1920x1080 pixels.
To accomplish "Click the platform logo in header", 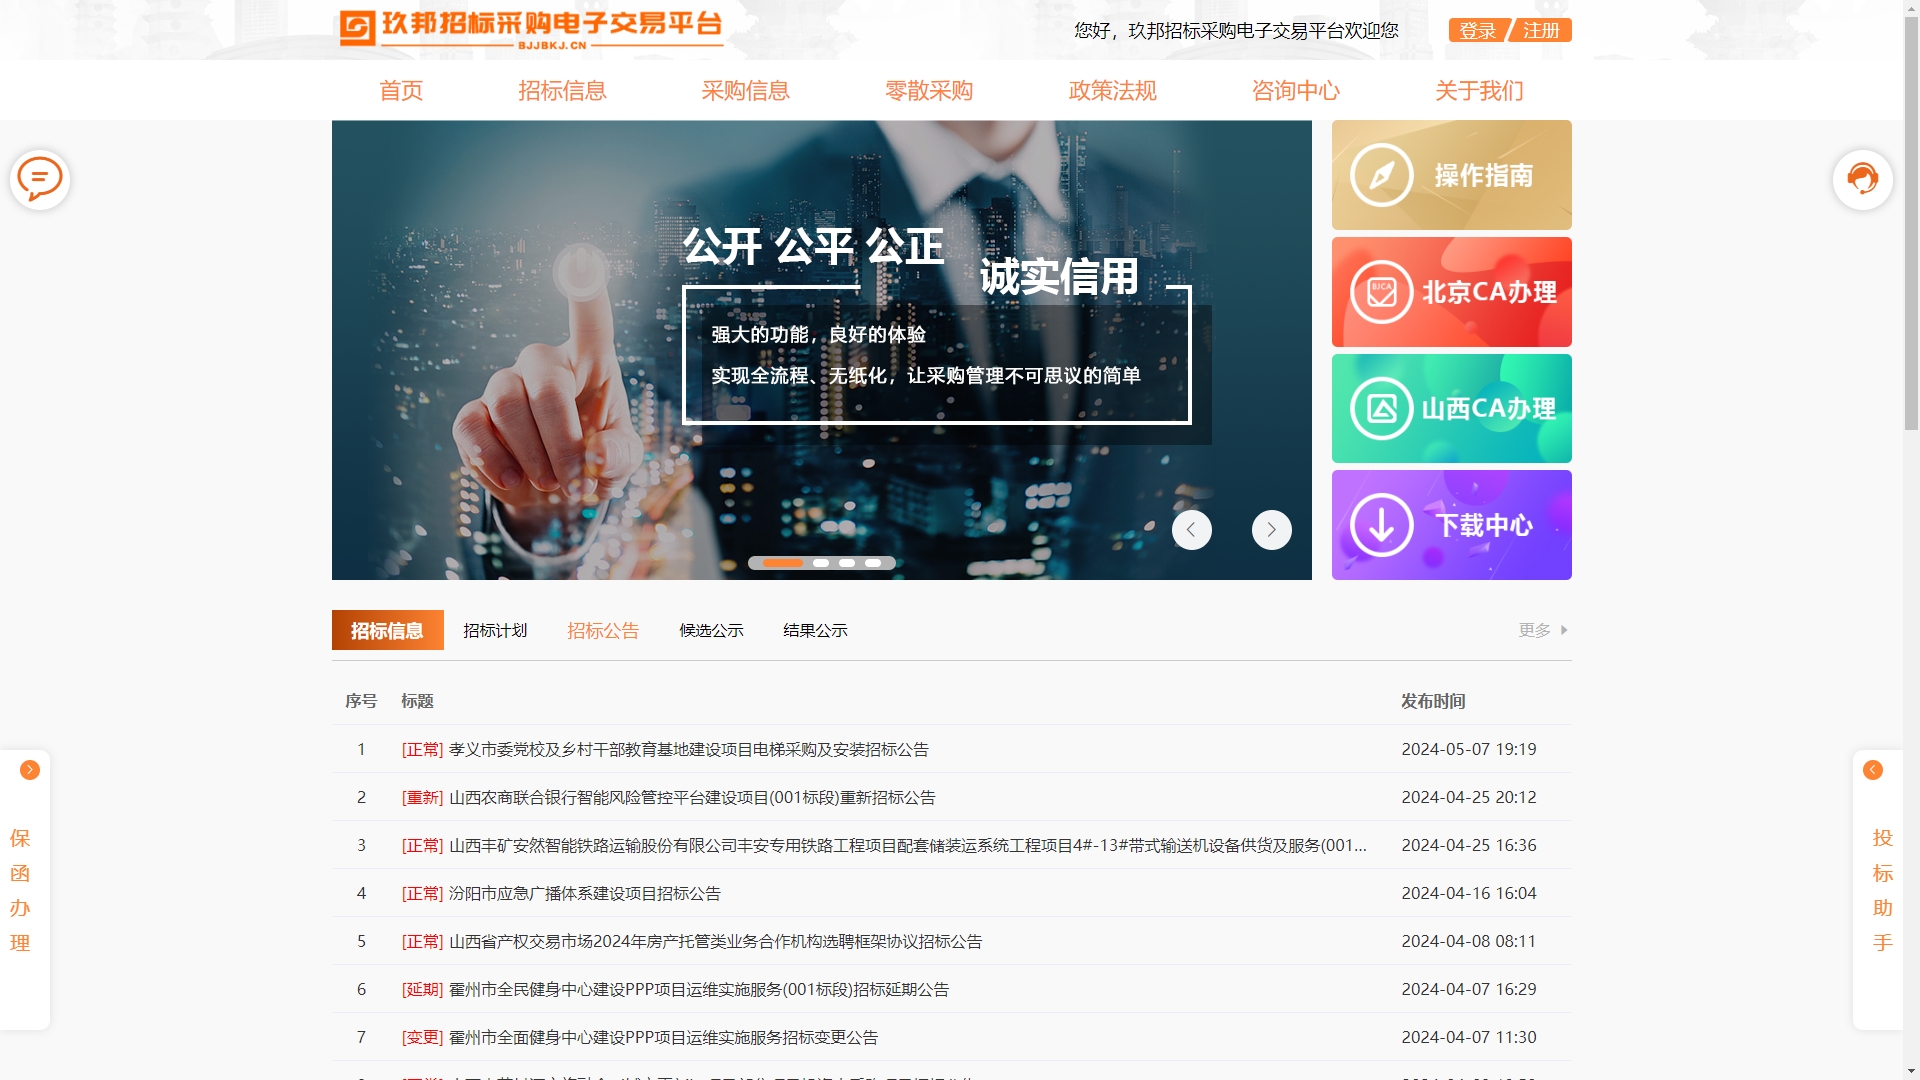I will (x=530, y=28).
